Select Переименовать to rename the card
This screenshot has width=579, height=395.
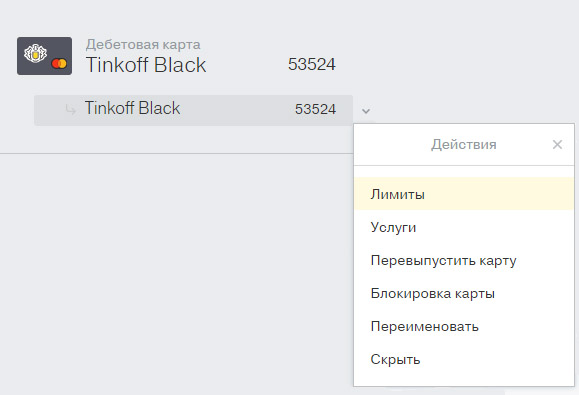click(x=464, y=326)
